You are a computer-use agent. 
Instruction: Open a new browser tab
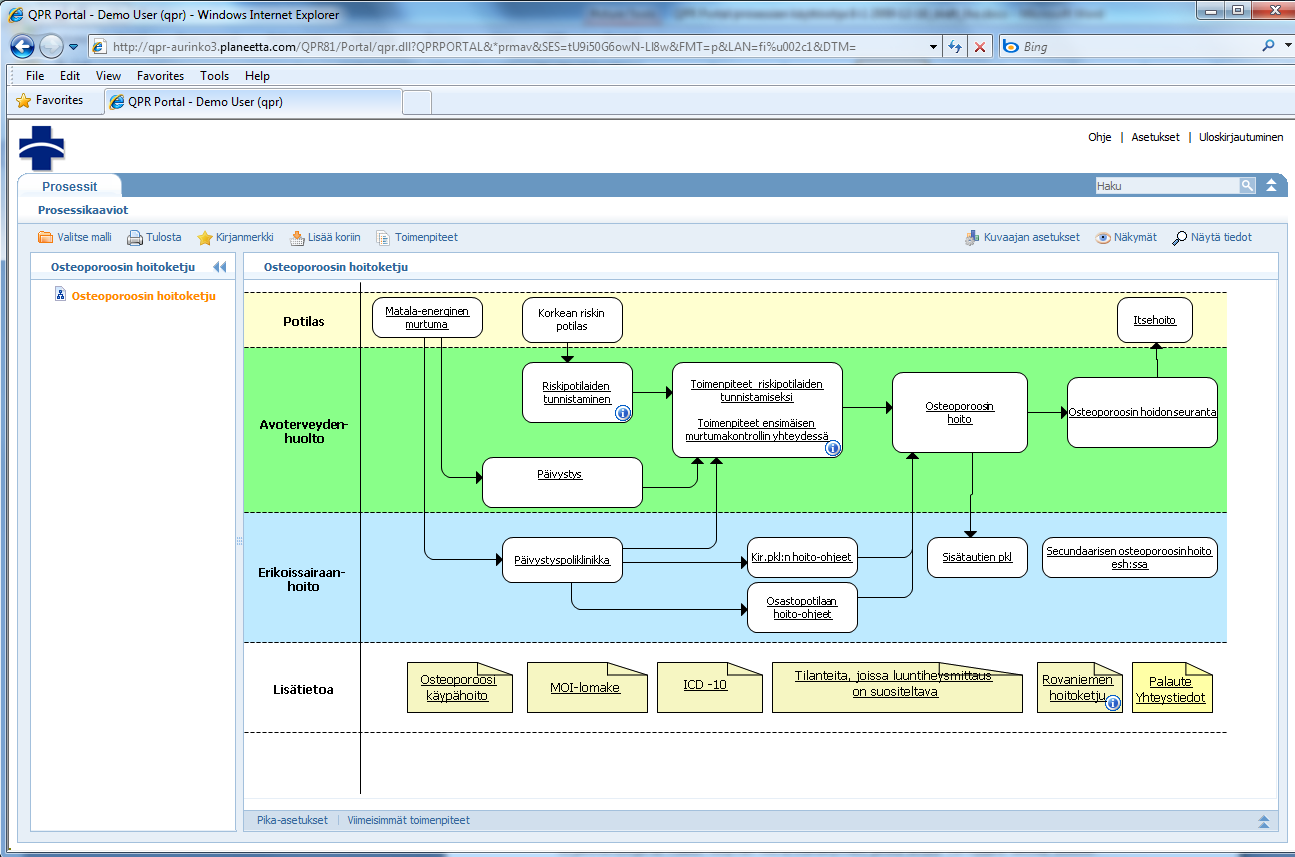coord(417,102)
